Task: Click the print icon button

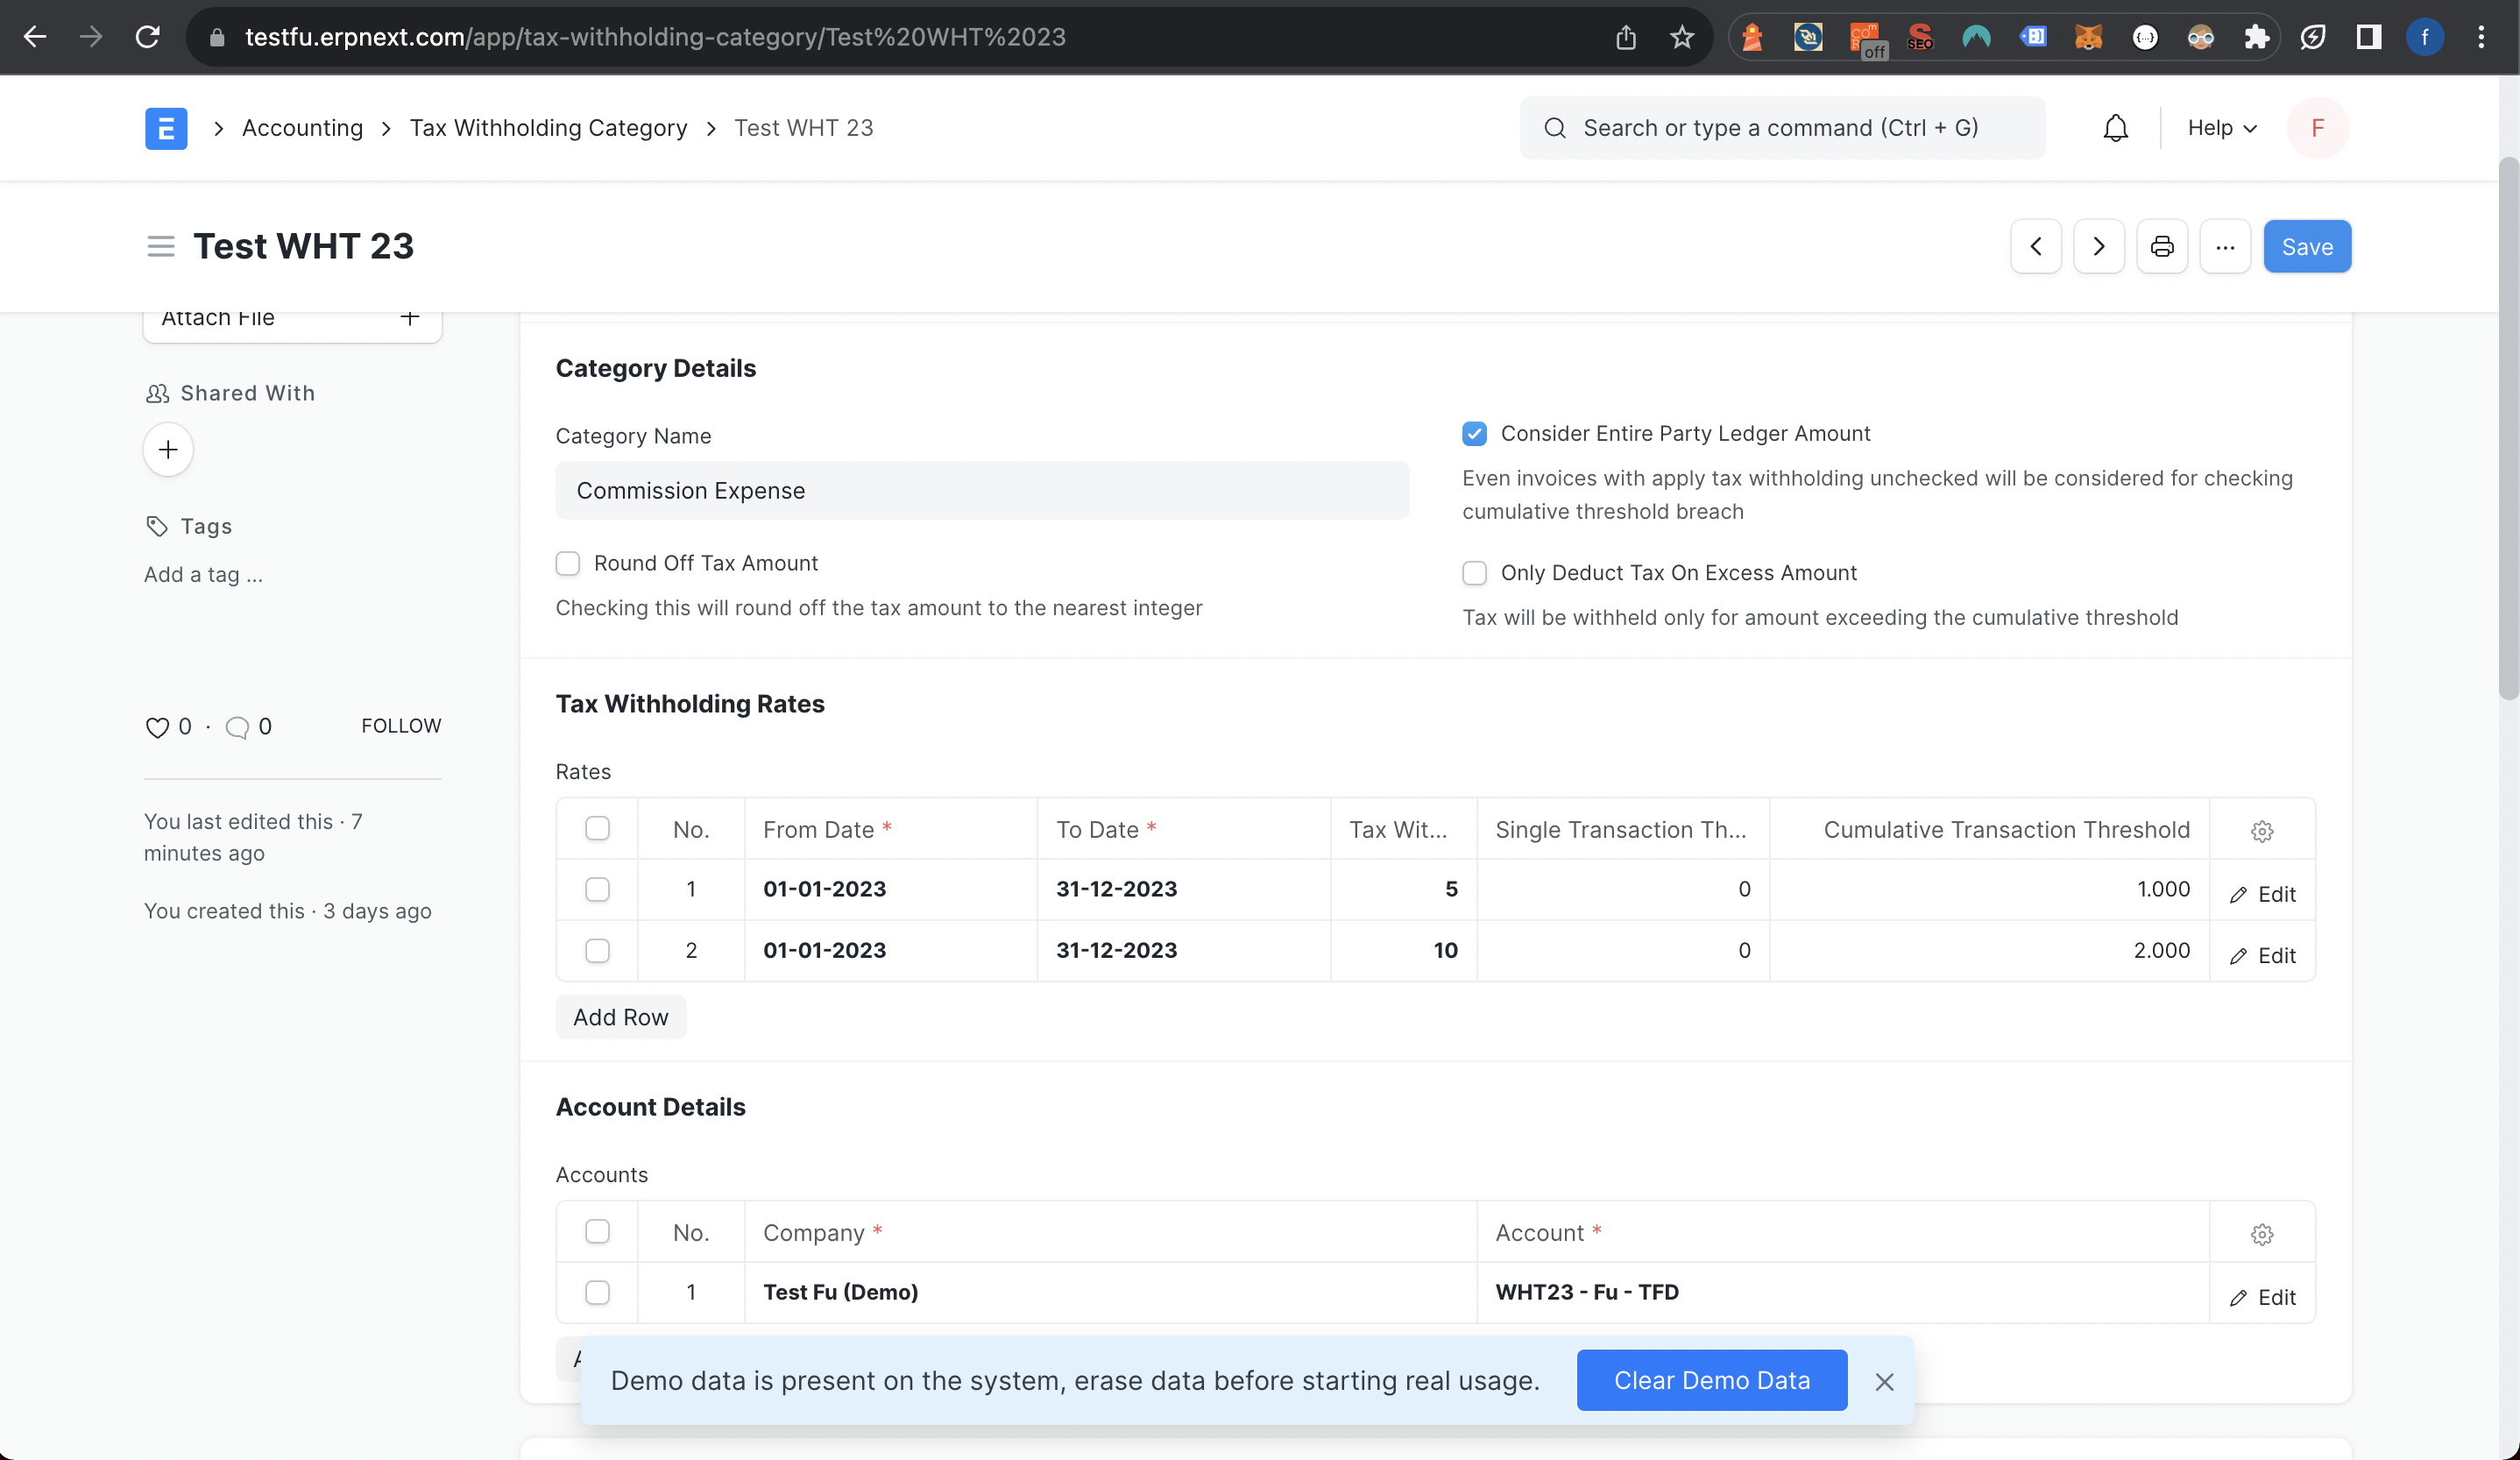Action: click(x=2161, y=247)
